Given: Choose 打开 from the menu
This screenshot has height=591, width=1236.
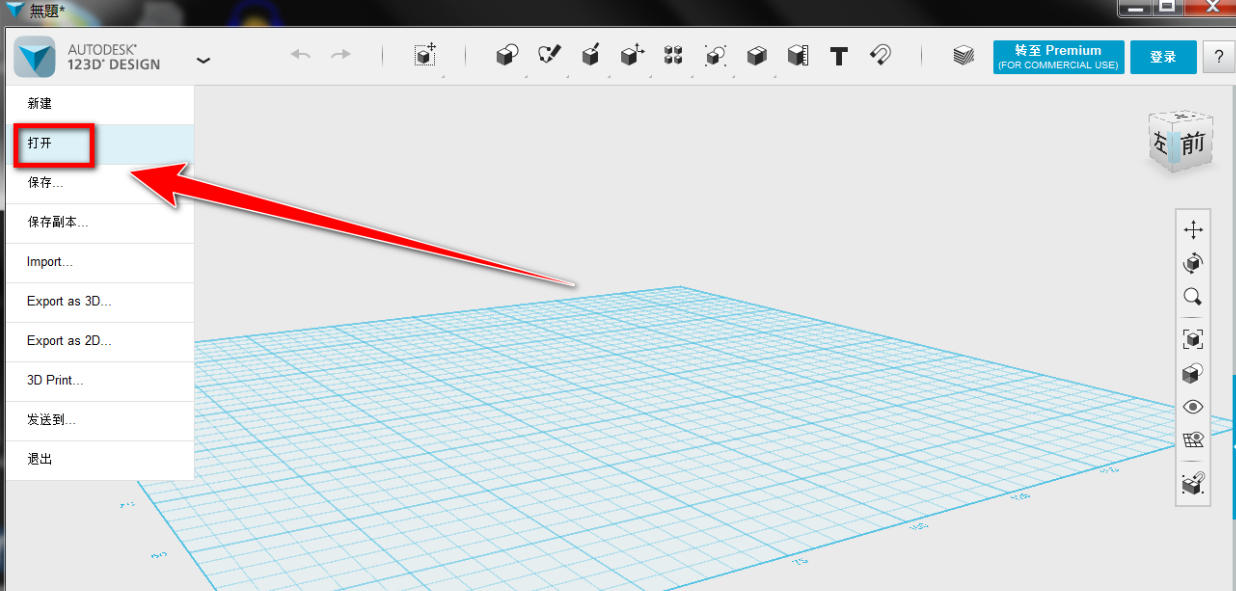Looking at the screenshot, I should pyautogui.click(x=99, y=144).
